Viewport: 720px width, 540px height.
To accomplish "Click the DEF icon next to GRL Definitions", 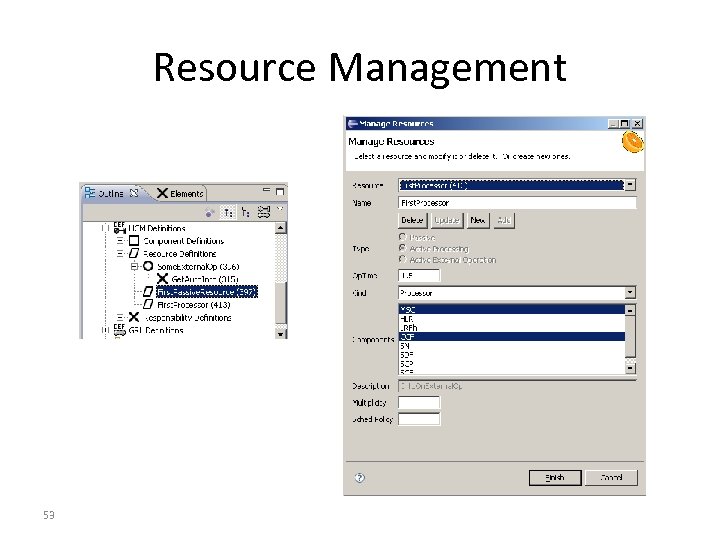I will 119,329.
